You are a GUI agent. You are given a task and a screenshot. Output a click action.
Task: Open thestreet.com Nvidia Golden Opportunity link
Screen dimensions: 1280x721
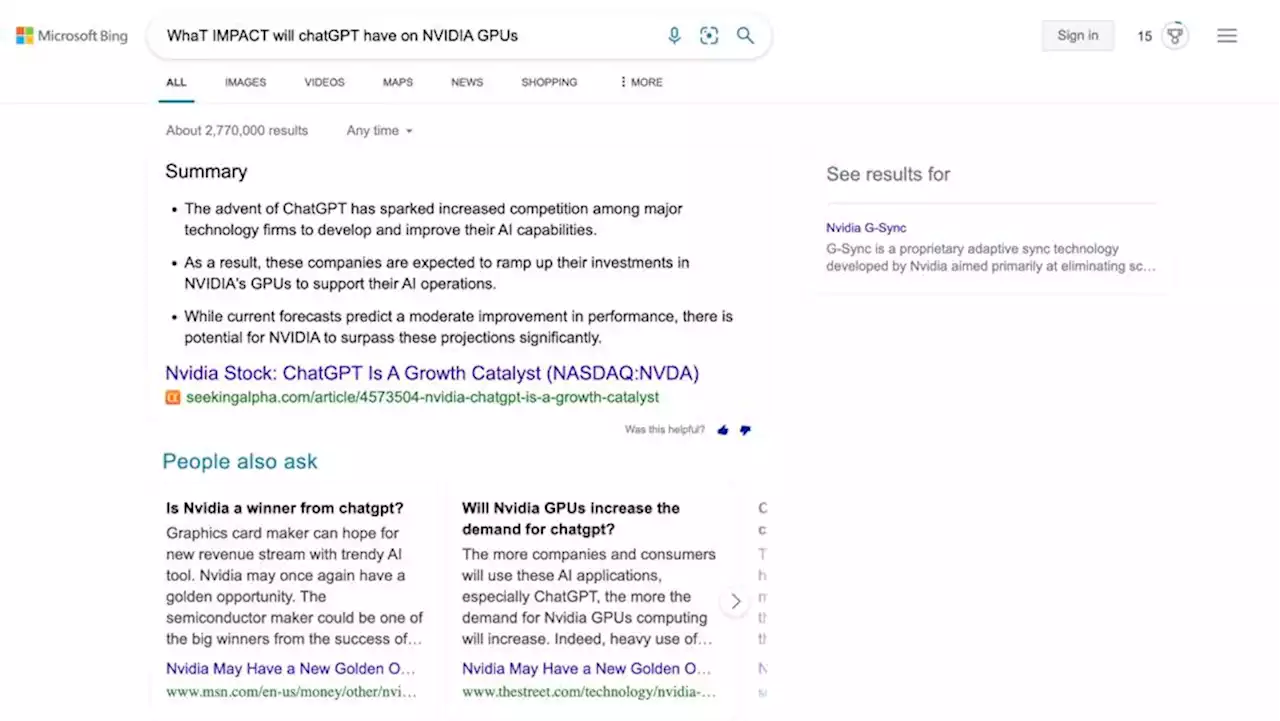(587, 668)
